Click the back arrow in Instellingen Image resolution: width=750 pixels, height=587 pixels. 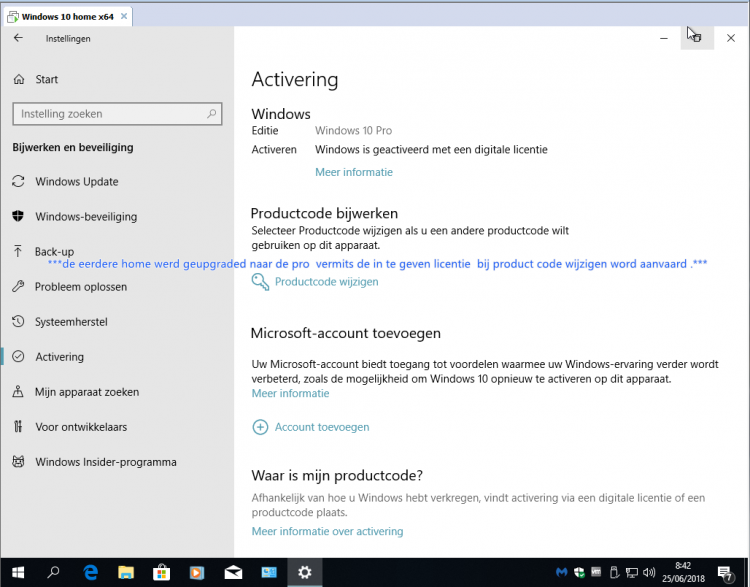(18, 39)
